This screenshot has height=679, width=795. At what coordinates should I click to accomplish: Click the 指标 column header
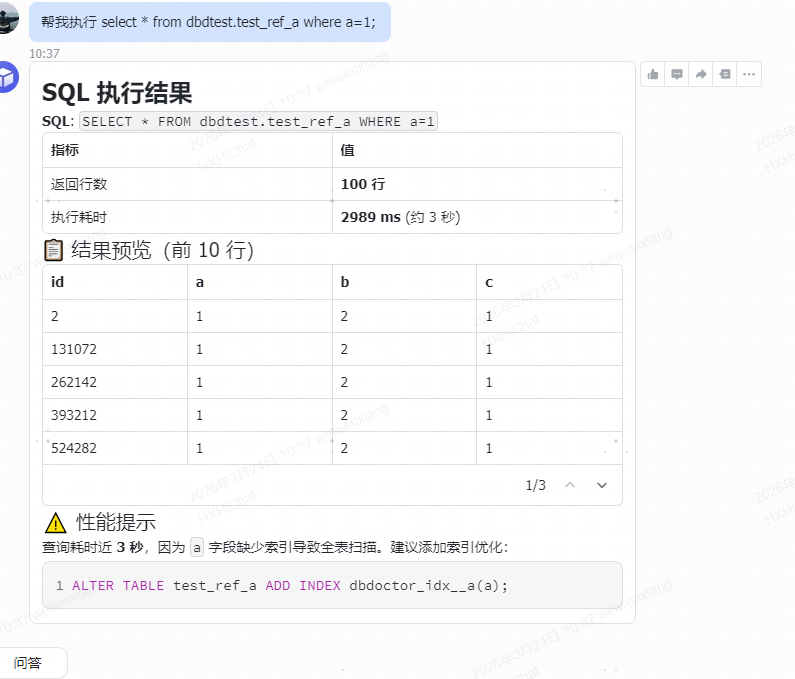point(65,150)
